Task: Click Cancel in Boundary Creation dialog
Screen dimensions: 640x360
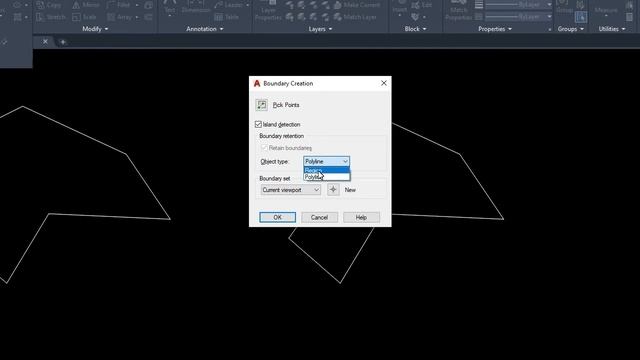Action: pos(319,217)
